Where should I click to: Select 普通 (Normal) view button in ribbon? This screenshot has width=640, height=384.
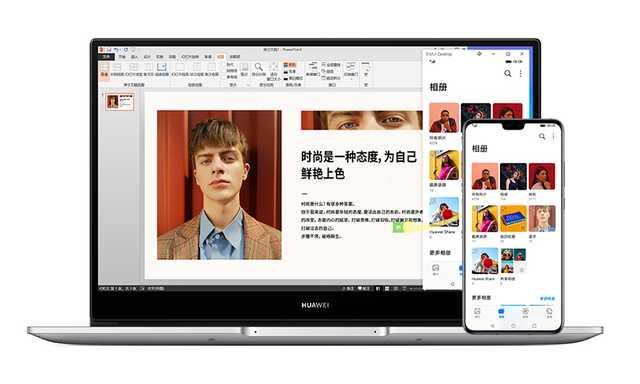[104, 70]
